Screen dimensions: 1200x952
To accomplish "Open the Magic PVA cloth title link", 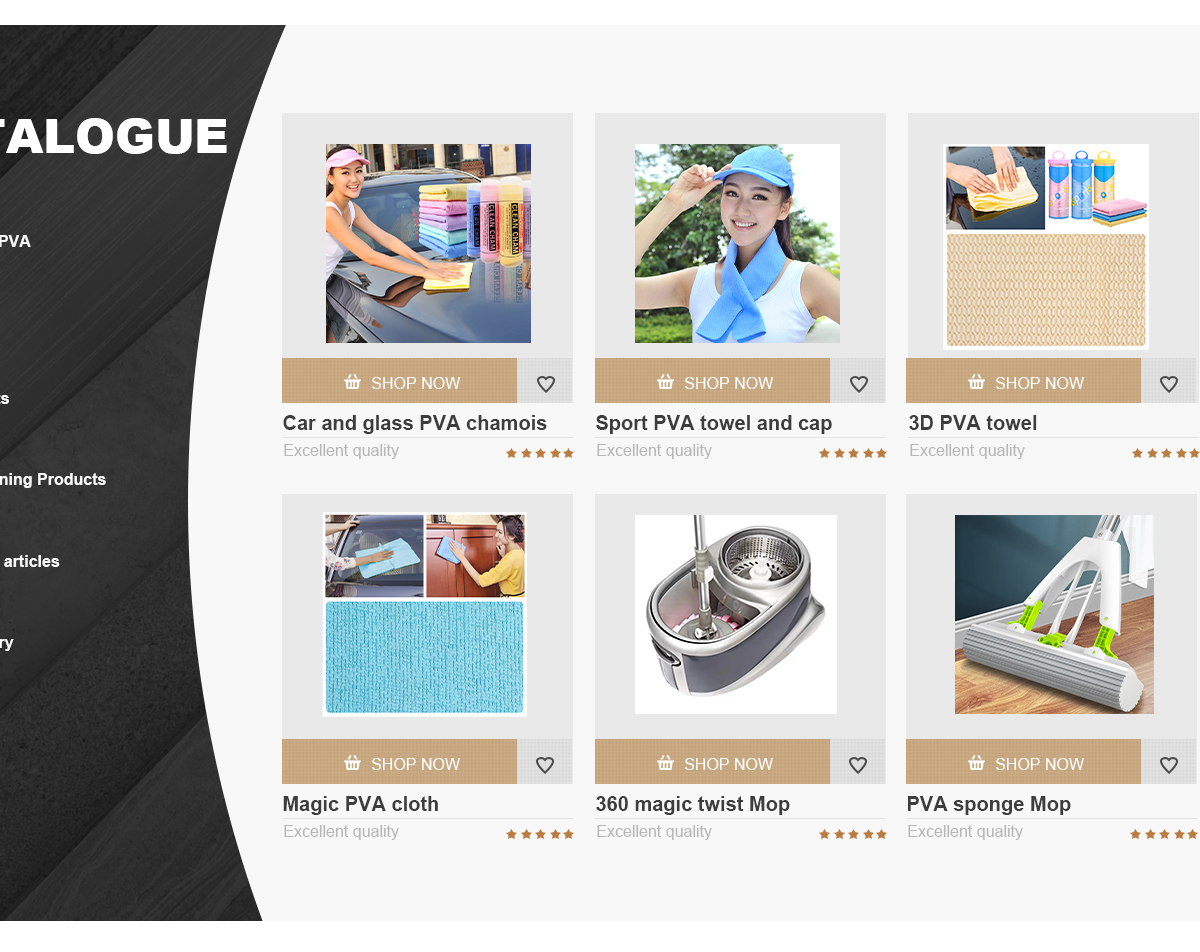I will 361,804.
